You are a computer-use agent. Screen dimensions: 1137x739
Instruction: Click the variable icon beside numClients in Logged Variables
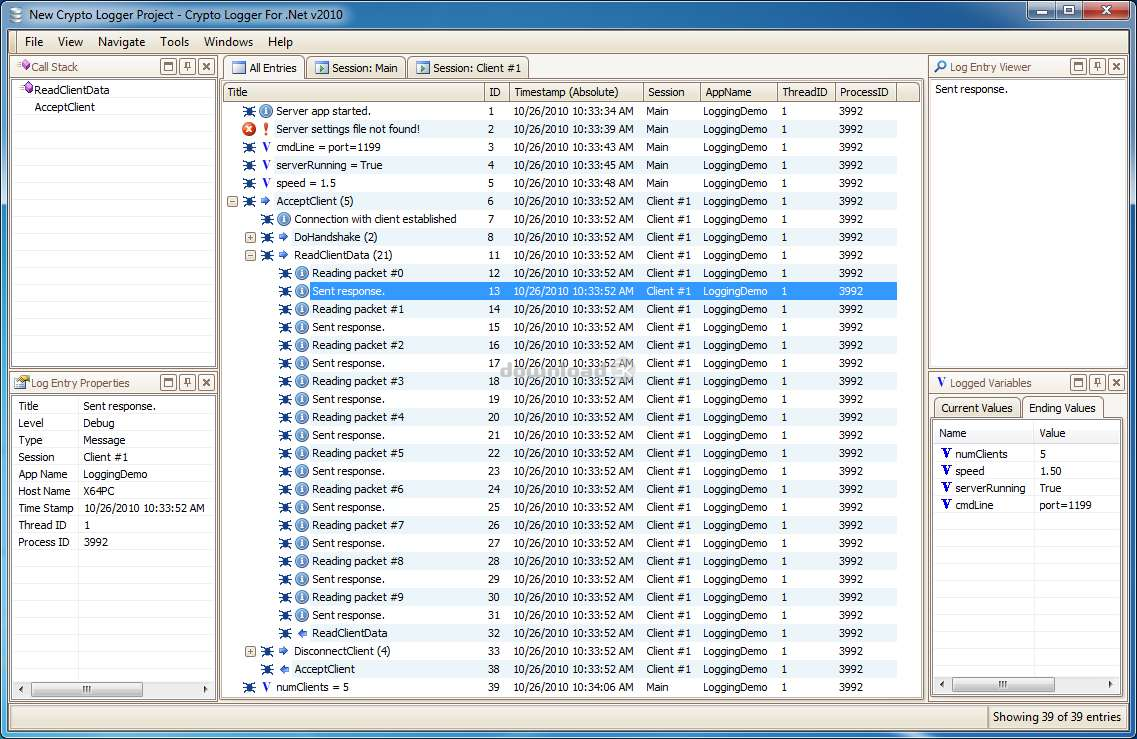pyautogui.click(x=946, y=454)
